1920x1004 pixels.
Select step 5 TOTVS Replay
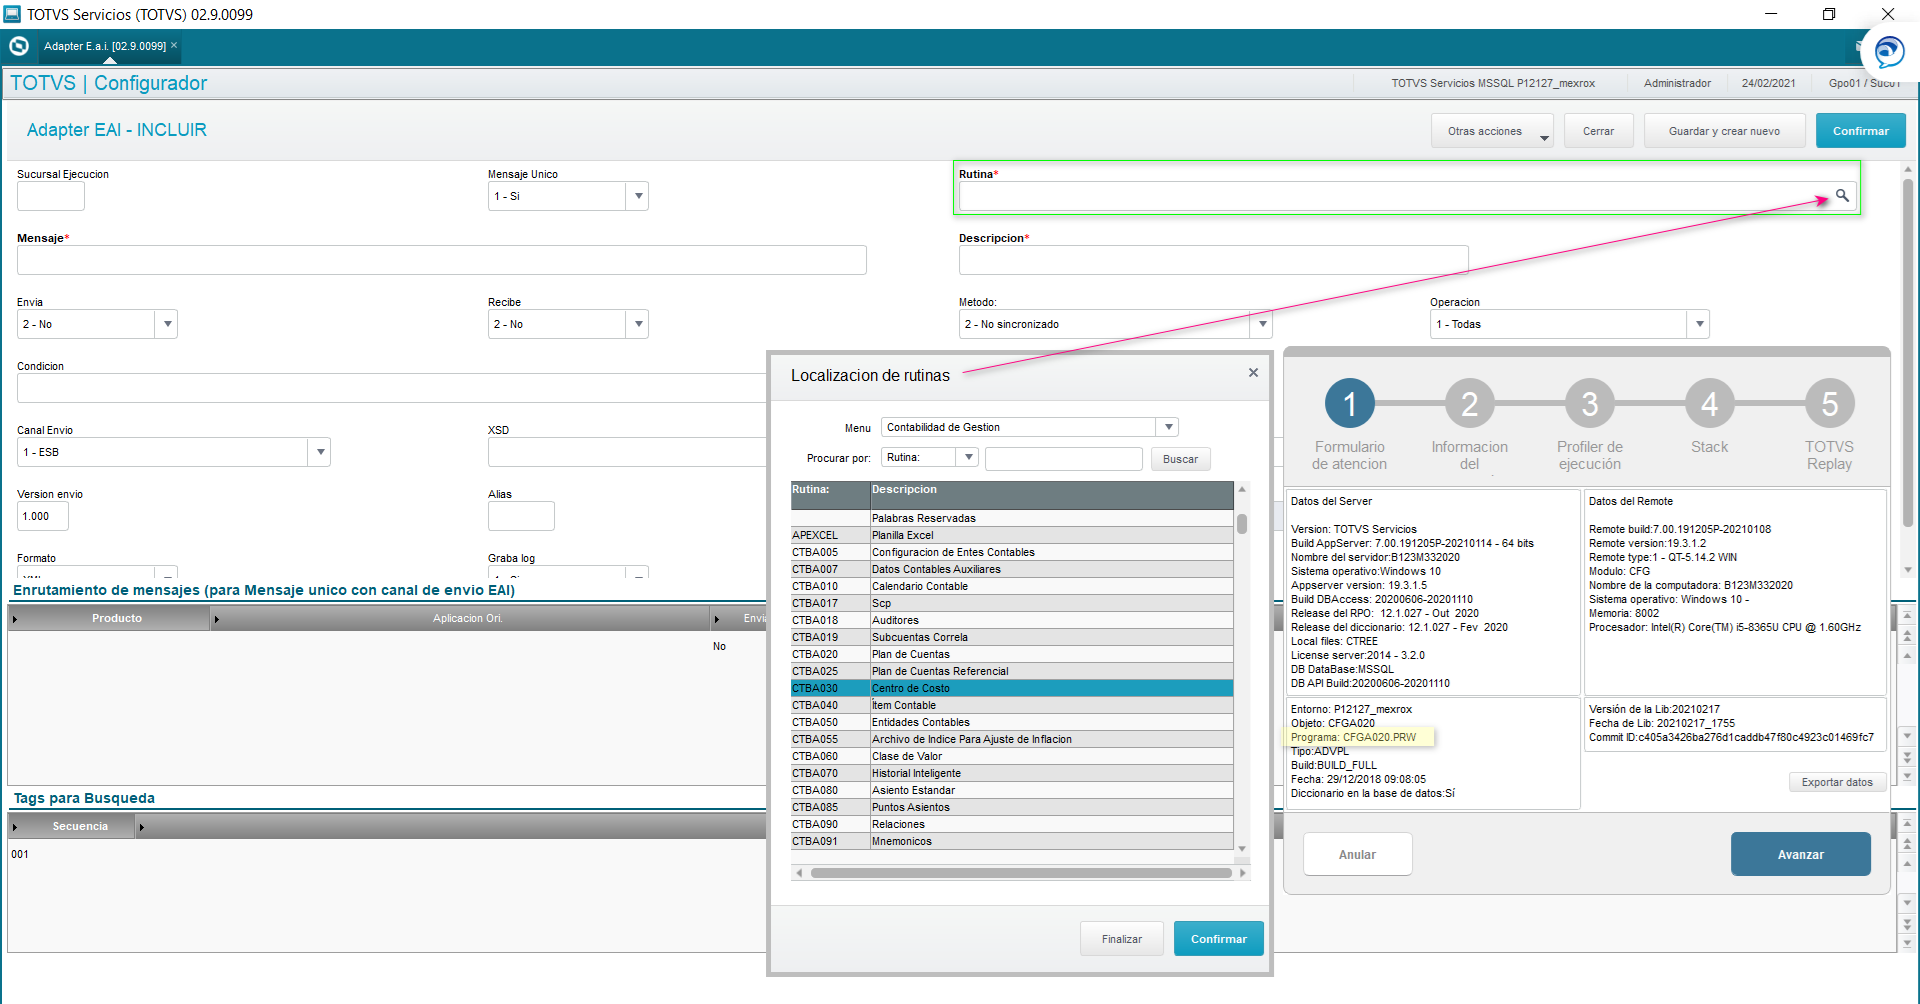tap(1830, 404)
